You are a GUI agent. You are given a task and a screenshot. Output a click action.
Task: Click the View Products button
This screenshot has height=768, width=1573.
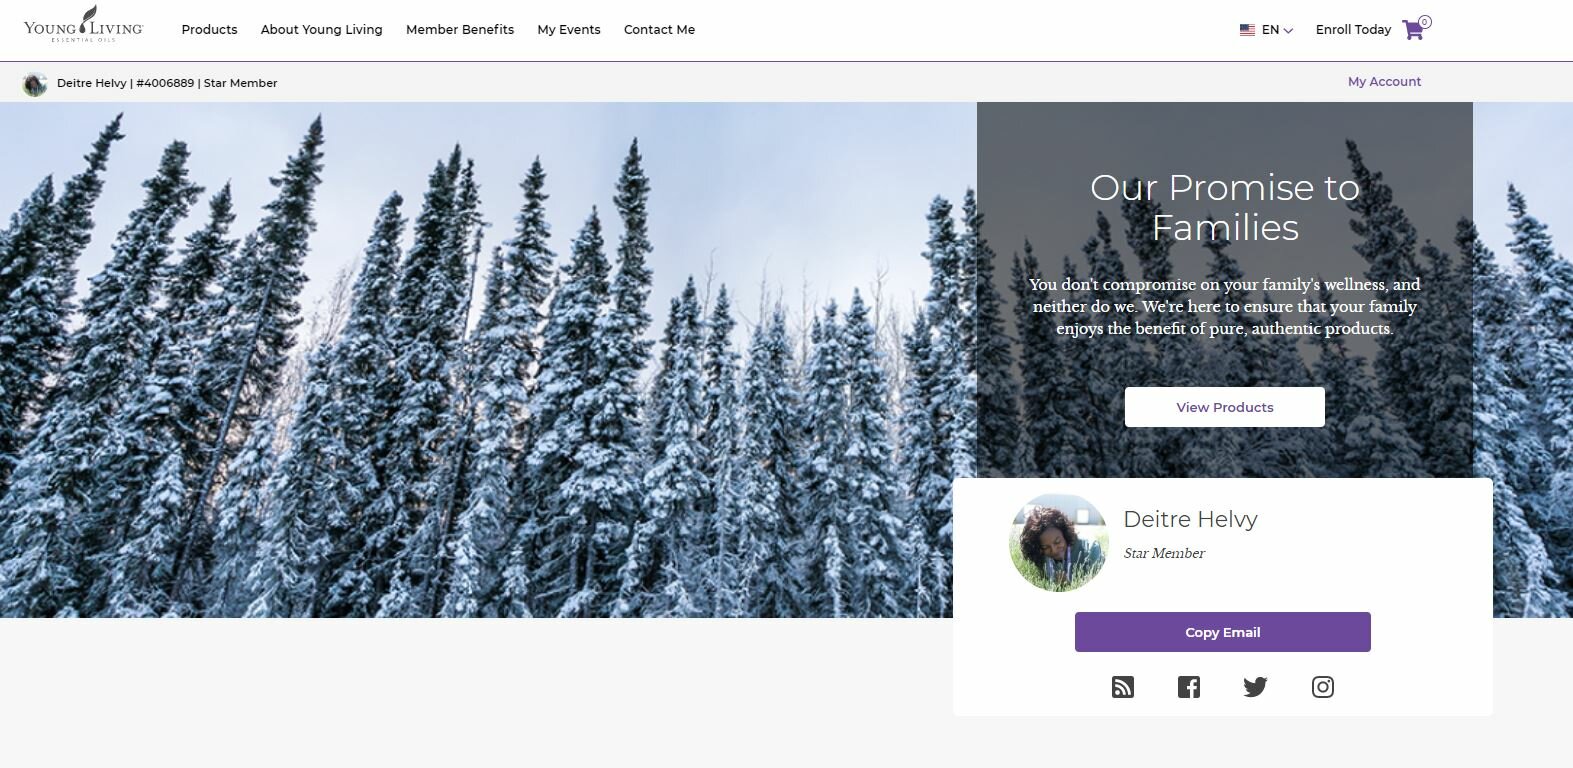1225,407
